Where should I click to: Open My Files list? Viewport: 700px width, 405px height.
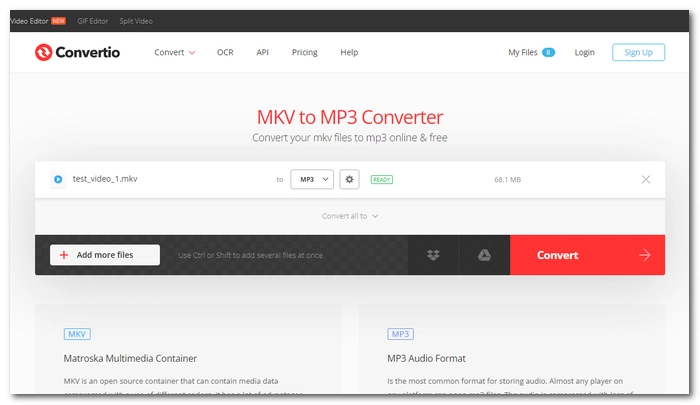[x=522, y=52]
